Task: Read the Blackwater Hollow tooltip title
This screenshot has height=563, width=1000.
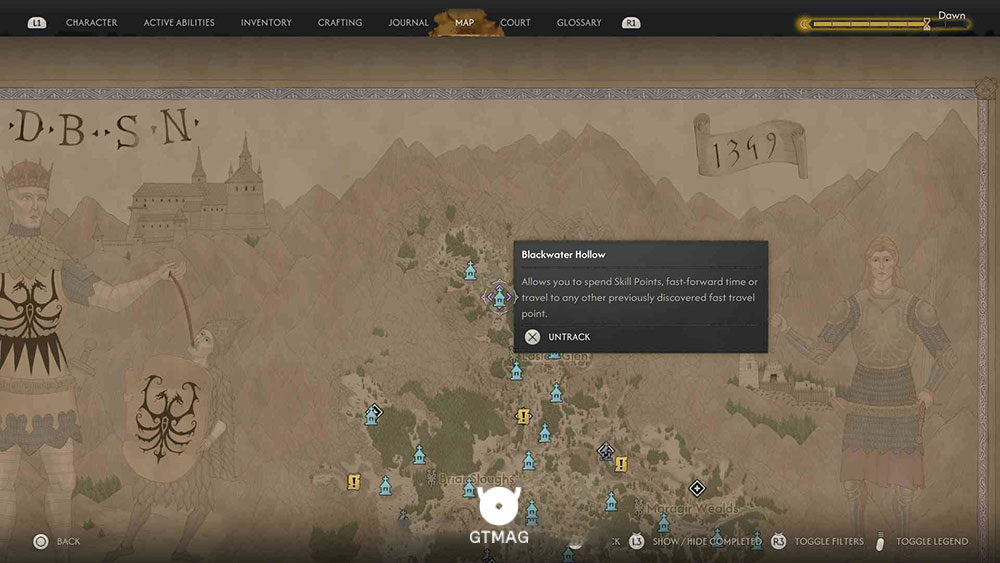Action: pyautogui.click(x=563, y=254)
